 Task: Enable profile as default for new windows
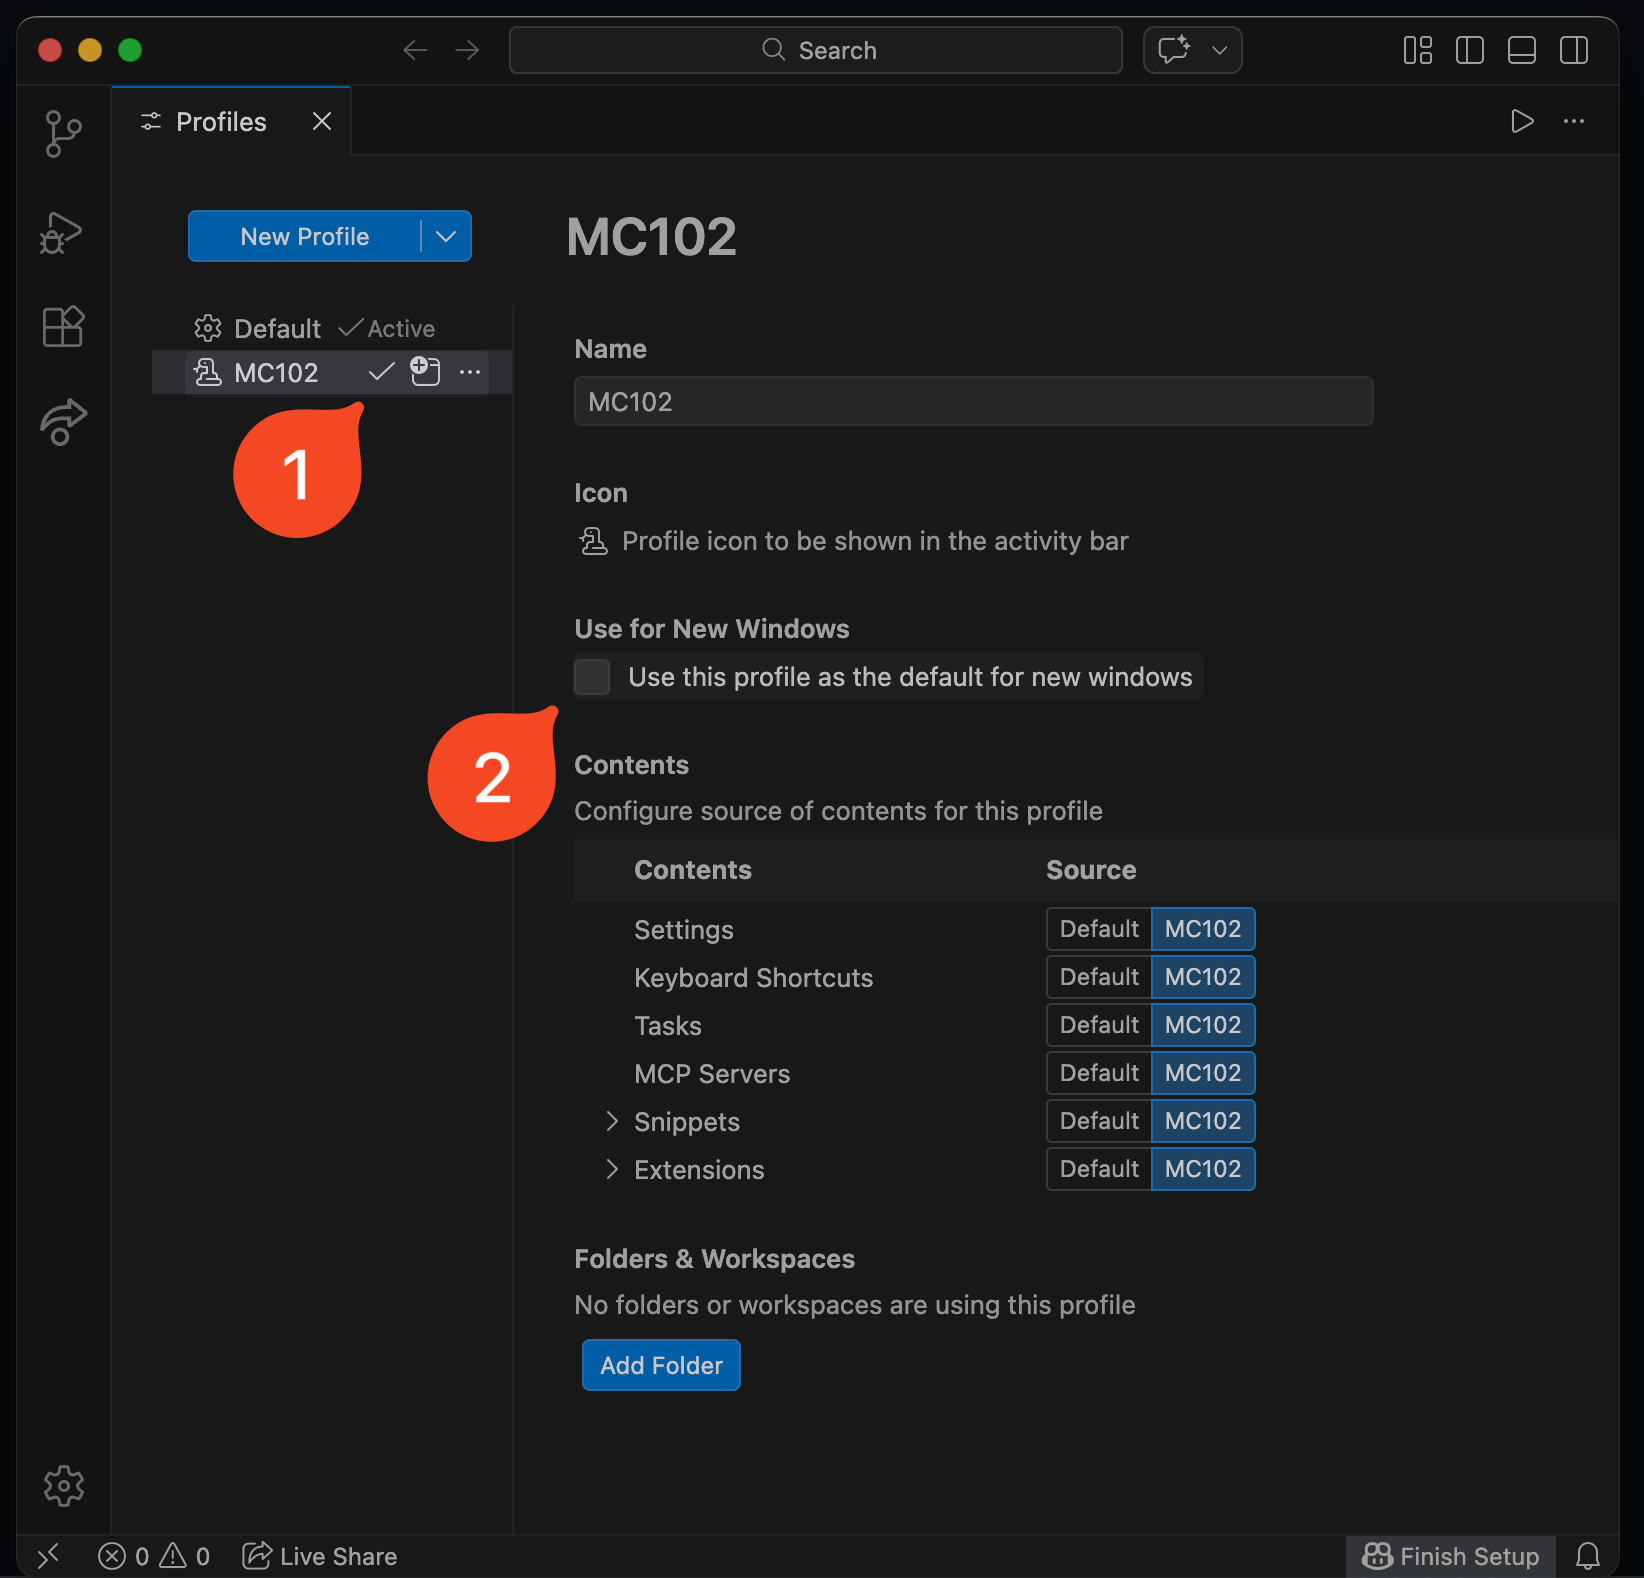tap(592, 677)
